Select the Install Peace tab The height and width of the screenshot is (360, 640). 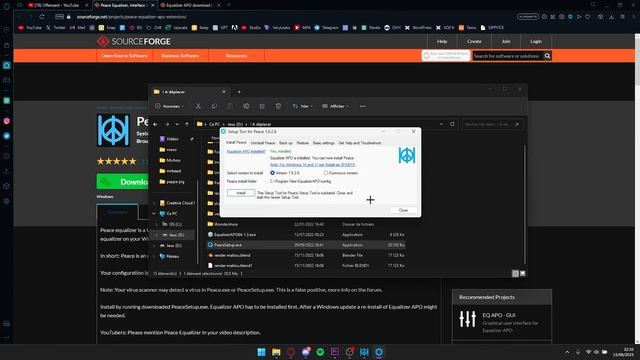(236, 142)
